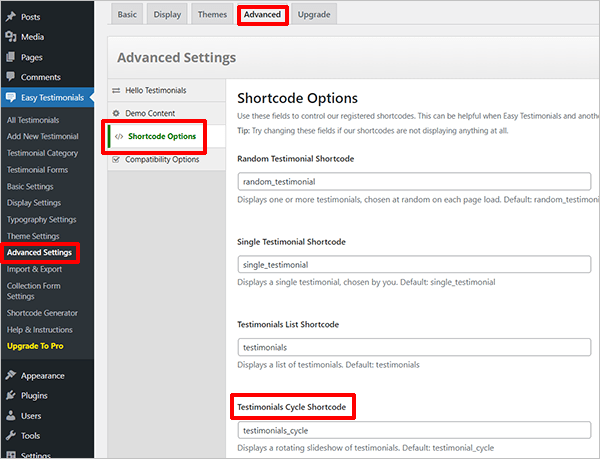Click the Random Testimonial Shortcode field
This screenshot has width=600, height=459.
click(414, 181)
